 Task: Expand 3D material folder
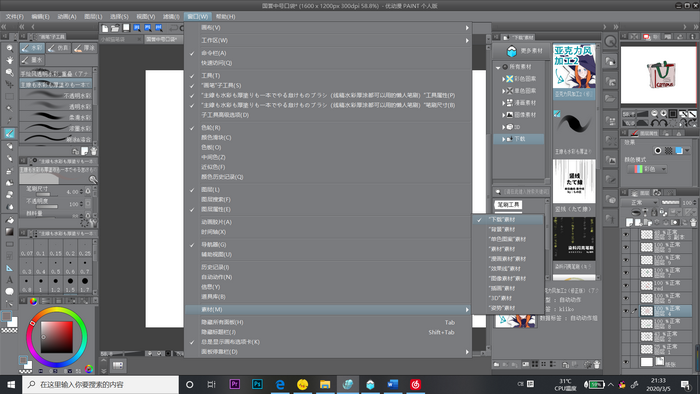click(503, 127)
